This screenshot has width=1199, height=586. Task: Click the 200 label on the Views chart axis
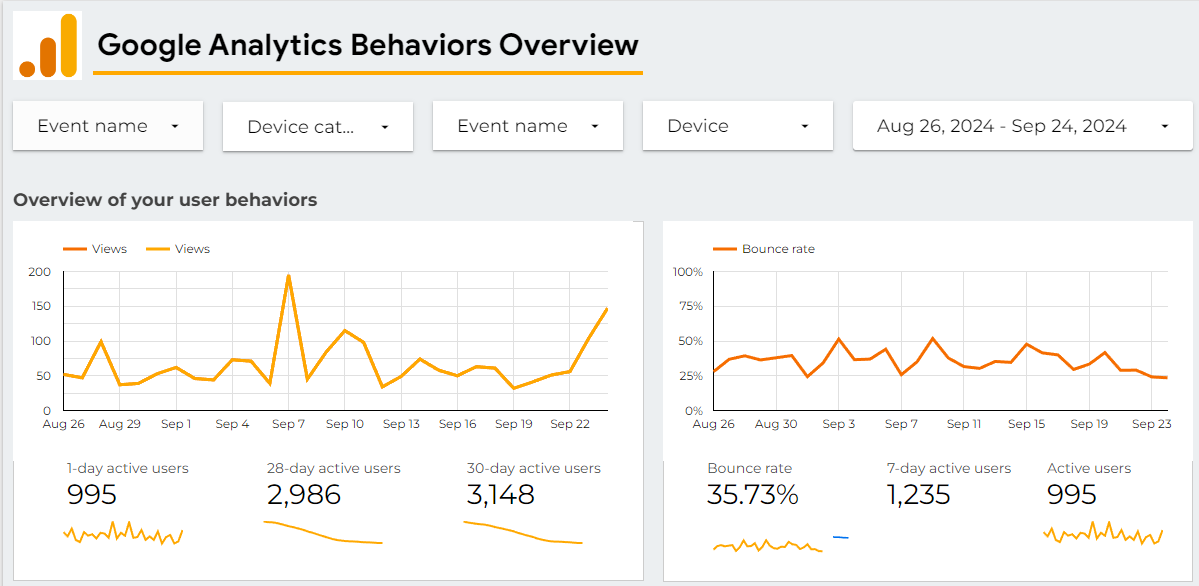point(38,272)
